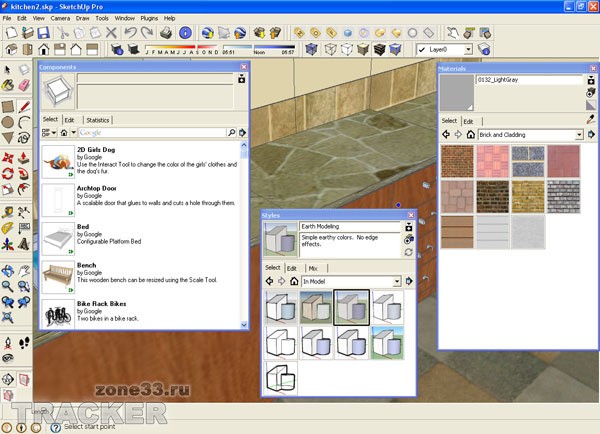Viewport: 600px width, 434px height.
Task: Select the Zoom magnifier tool
Action: click(8, 286)
